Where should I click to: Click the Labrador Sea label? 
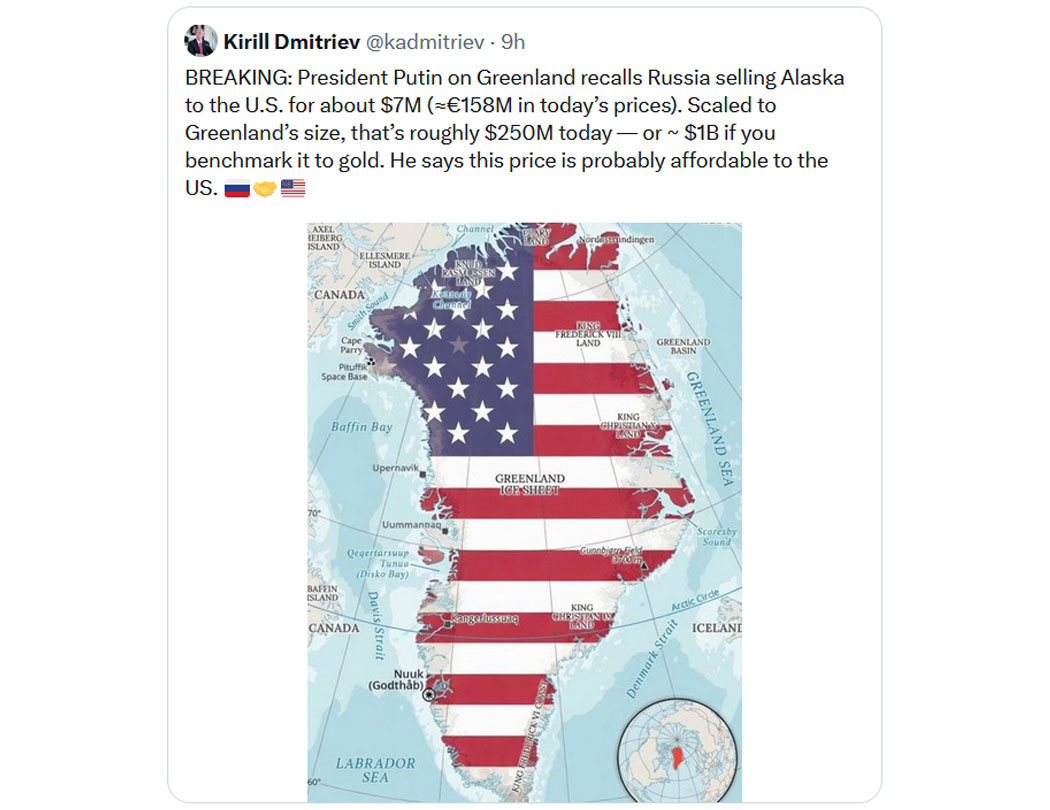pos(374,770)
